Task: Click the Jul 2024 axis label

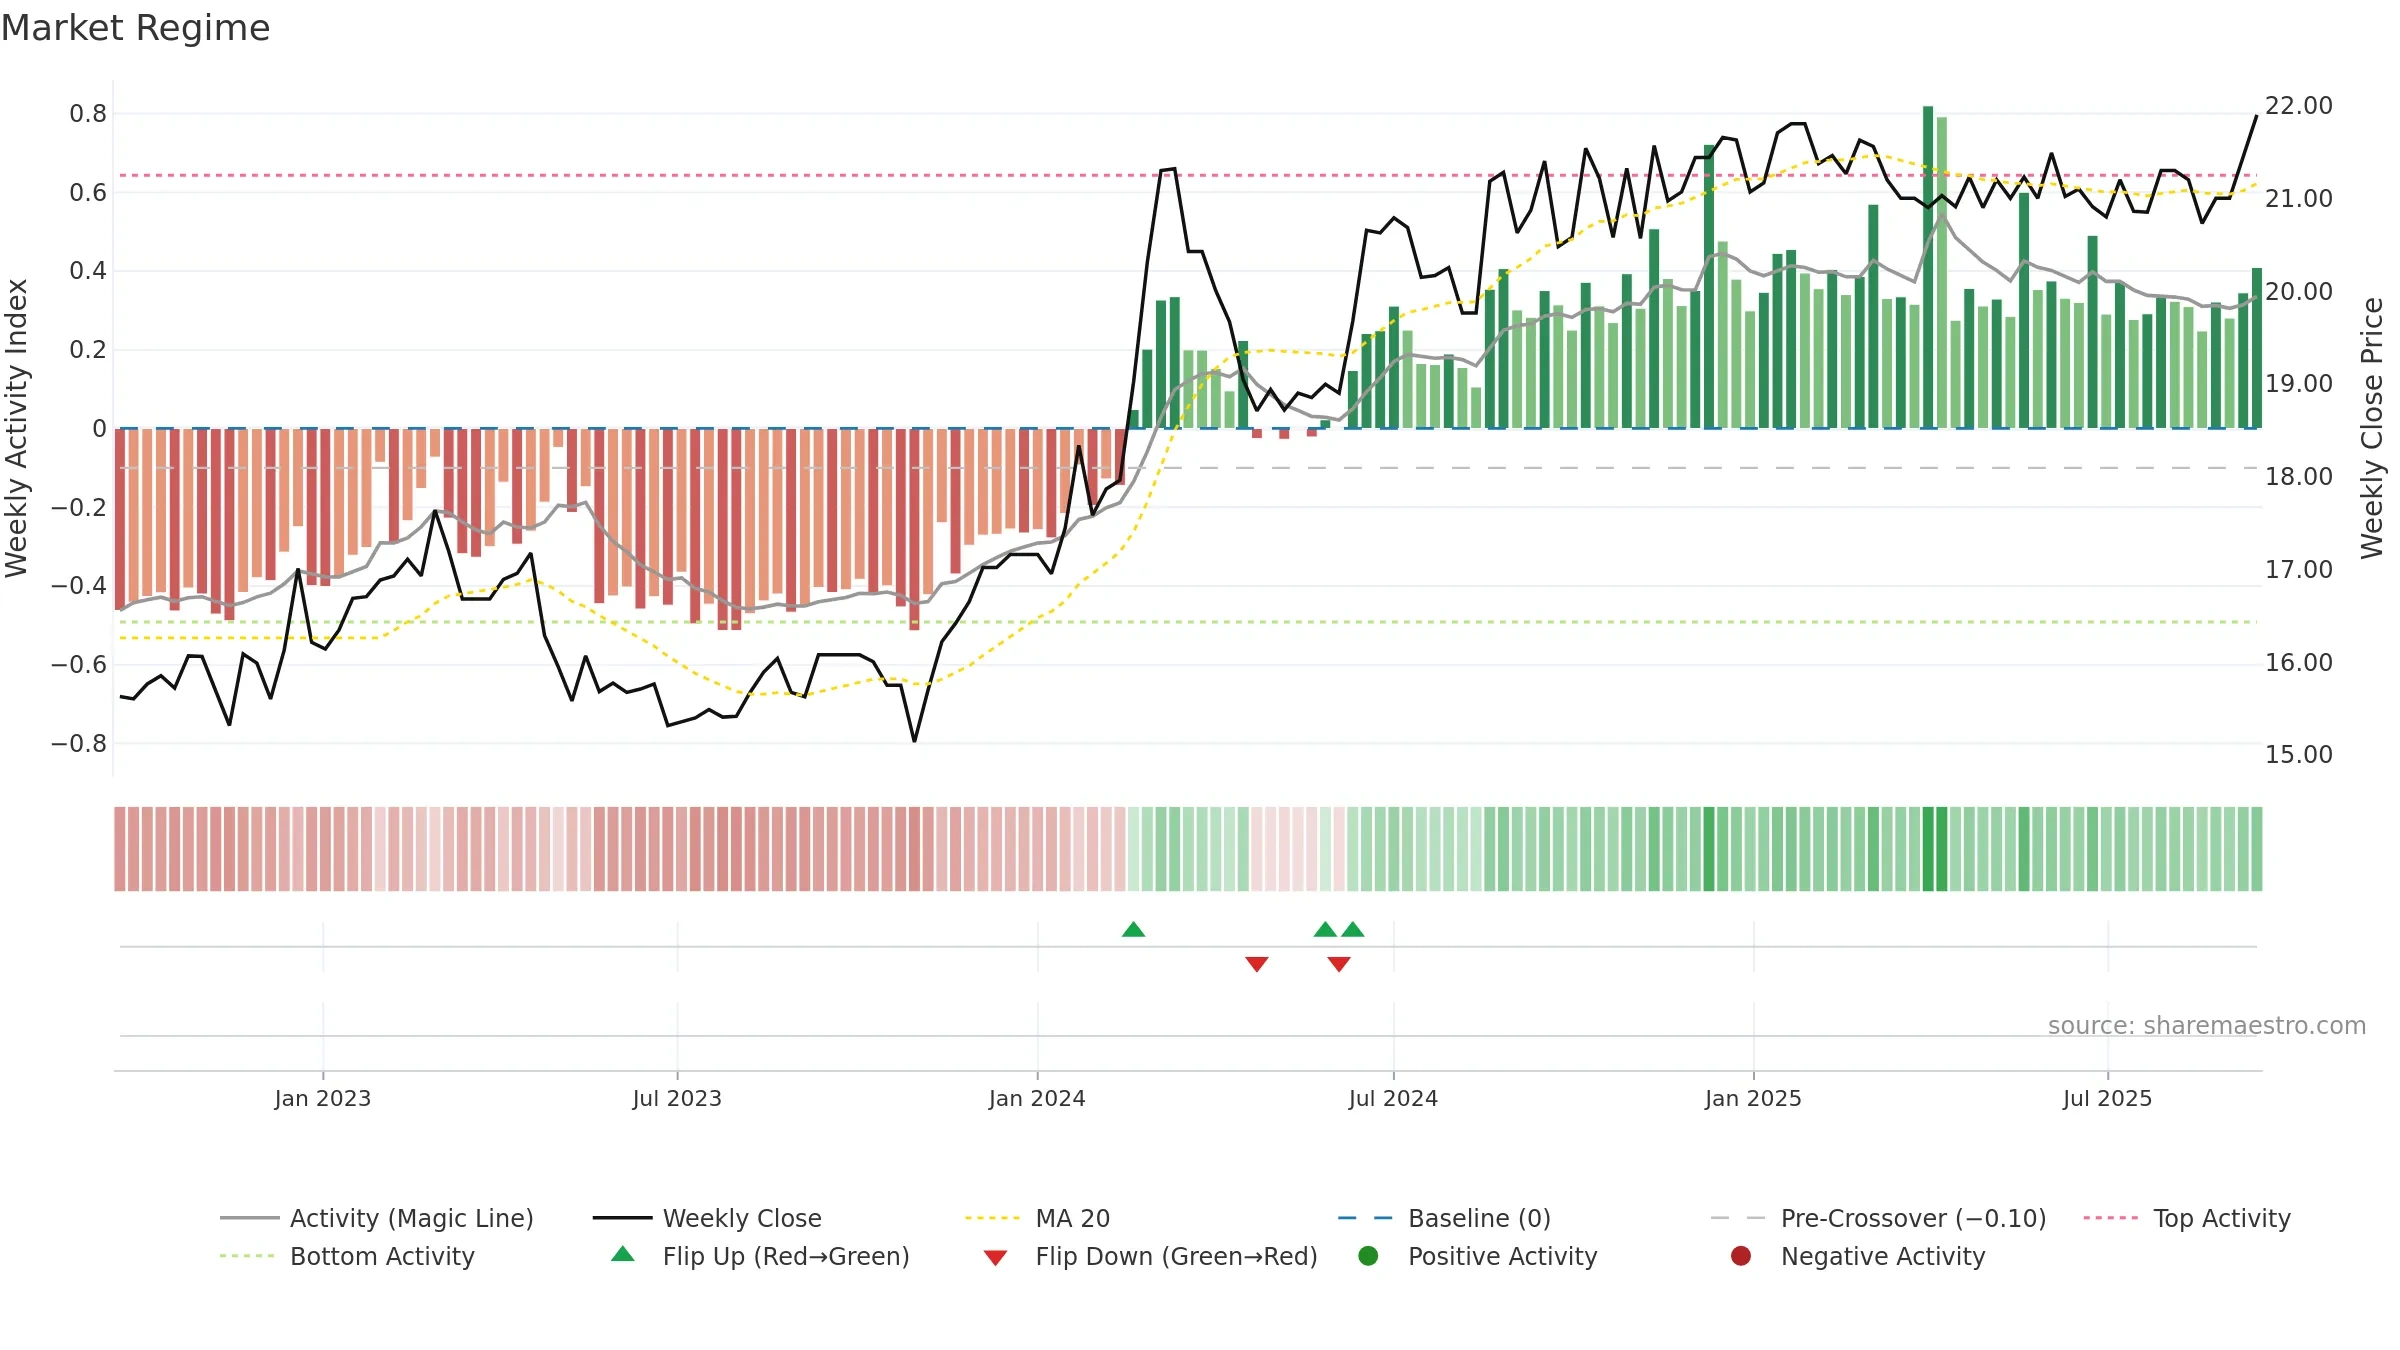Action: click(x=1393, y=1098)
